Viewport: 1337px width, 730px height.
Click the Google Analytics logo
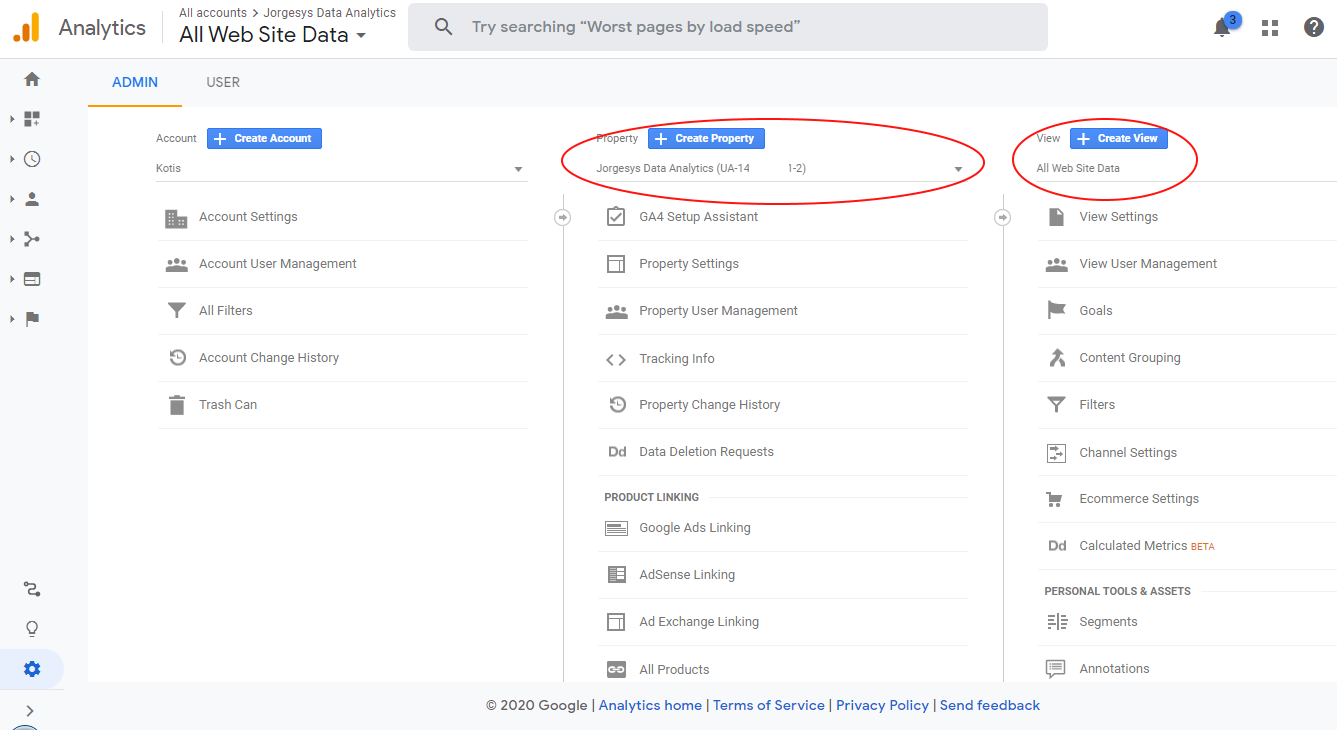click(27, 27)
